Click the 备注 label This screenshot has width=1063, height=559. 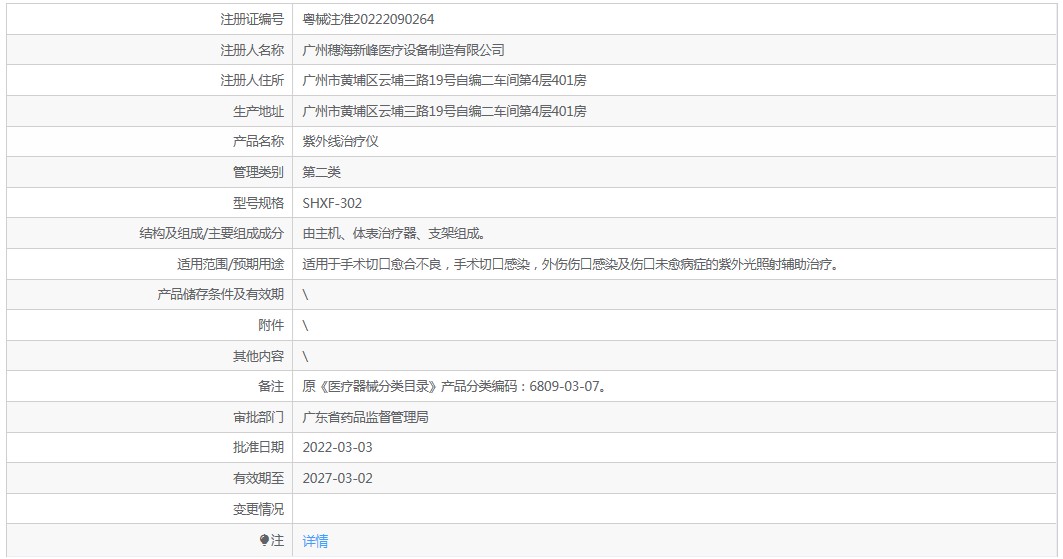coord(271,386)
